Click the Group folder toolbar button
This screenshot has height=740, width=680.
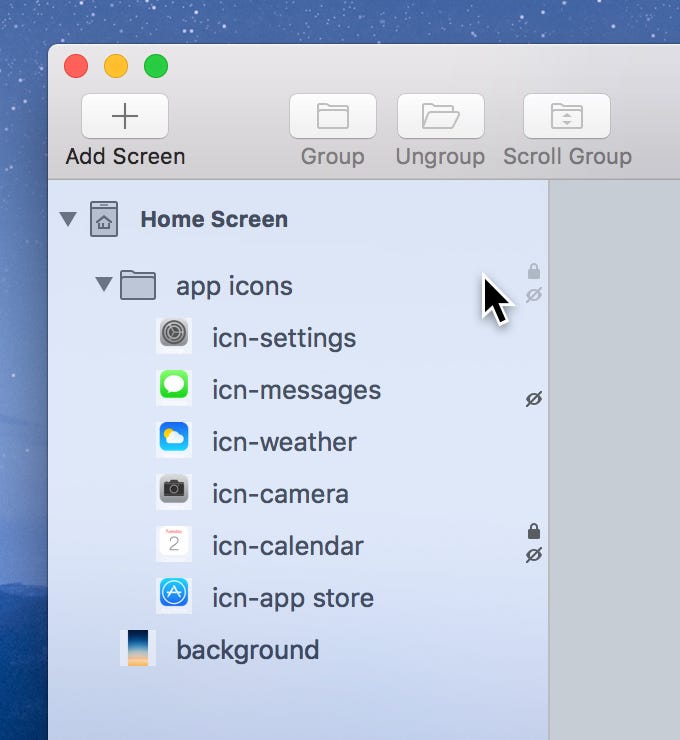pos(333,116)
